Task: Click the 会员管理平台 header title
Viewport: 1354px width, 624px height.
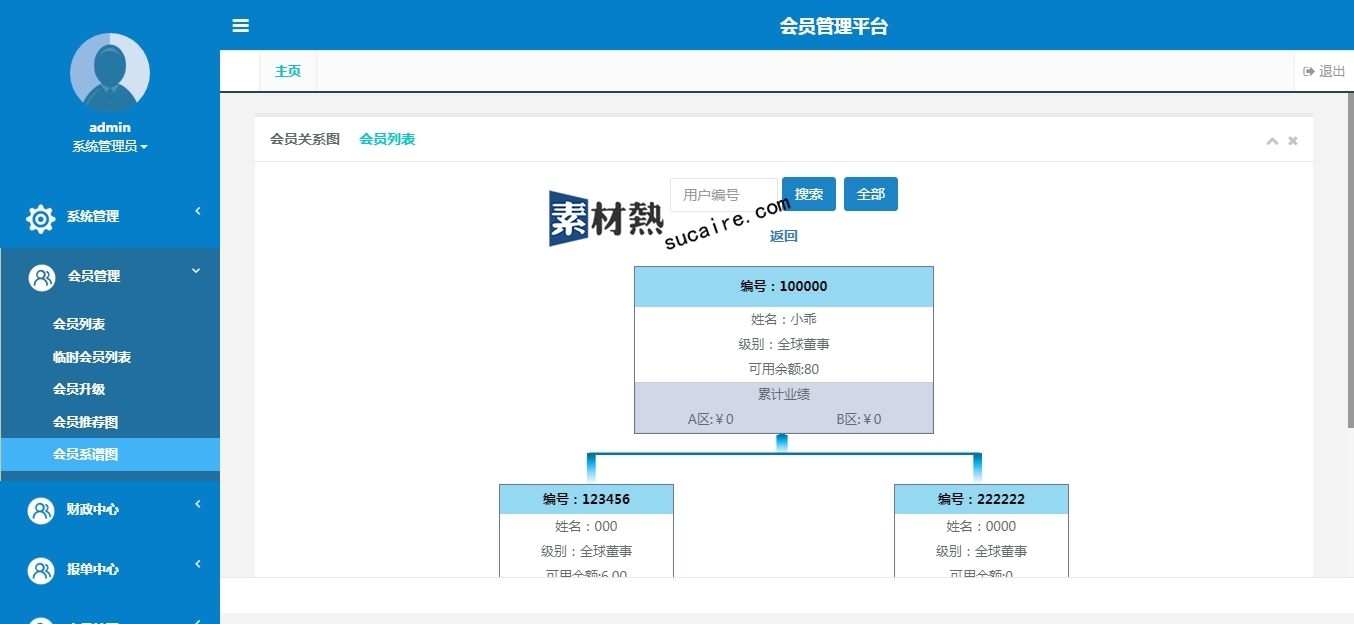Action: [834, 26]
